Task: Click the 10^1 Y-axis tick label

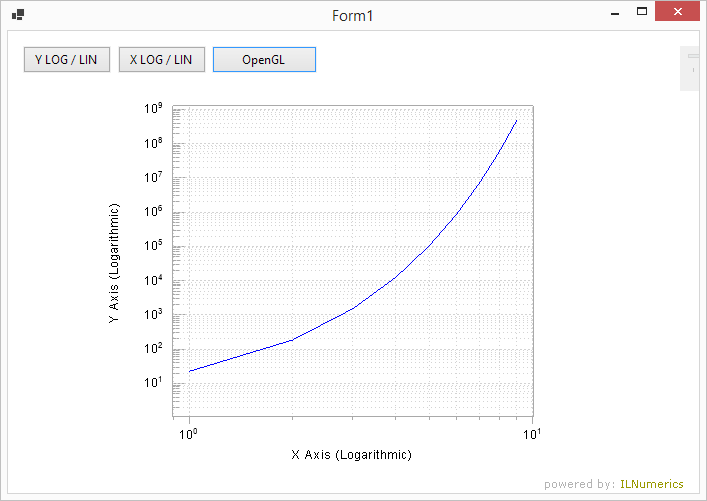Action: click(153, 383)
